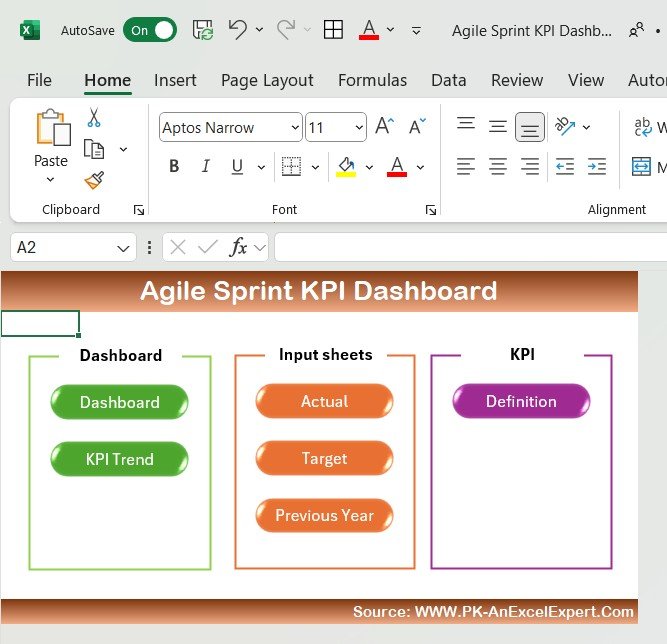The width and height of the screenshot is (667, 644).
Task: Click into the formula bar field
Action: tap(470, 247)
